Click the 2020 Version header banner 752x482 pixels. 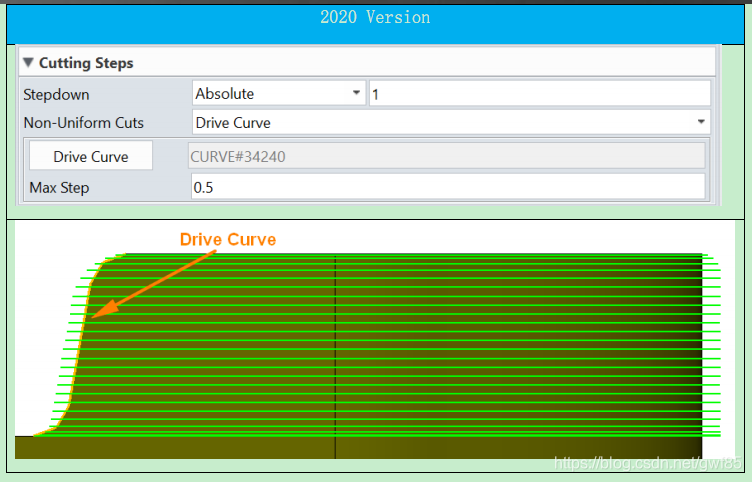pyautogui.click(x=375, y=17)
